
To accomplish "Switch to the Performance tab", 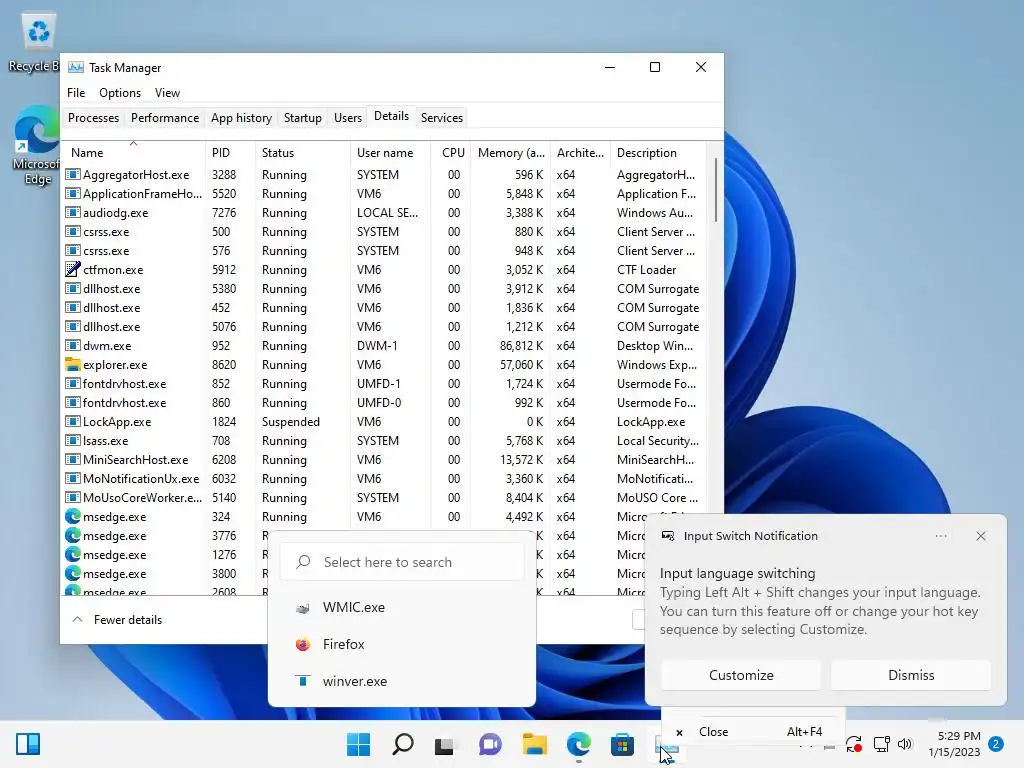I will tap(165, 118).
